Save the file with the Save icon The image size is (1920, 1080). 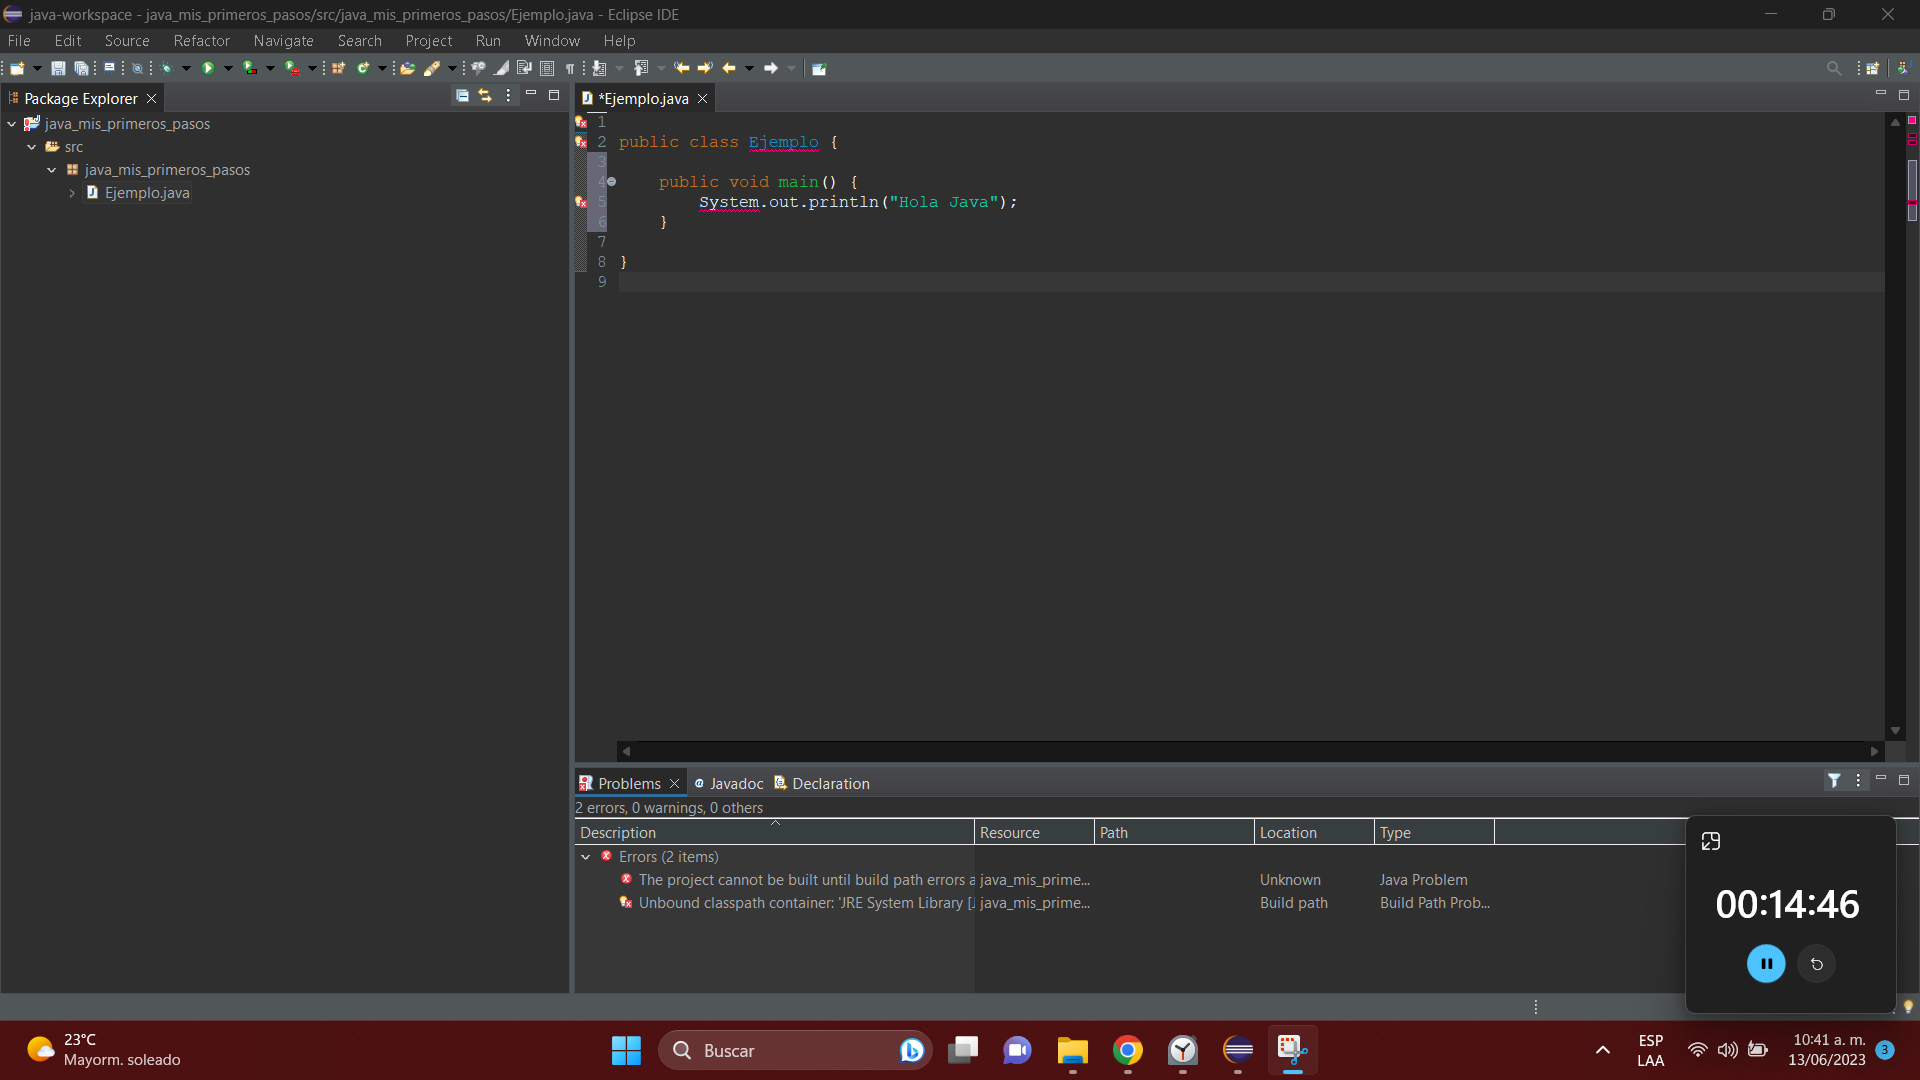[x=58, y=68]
